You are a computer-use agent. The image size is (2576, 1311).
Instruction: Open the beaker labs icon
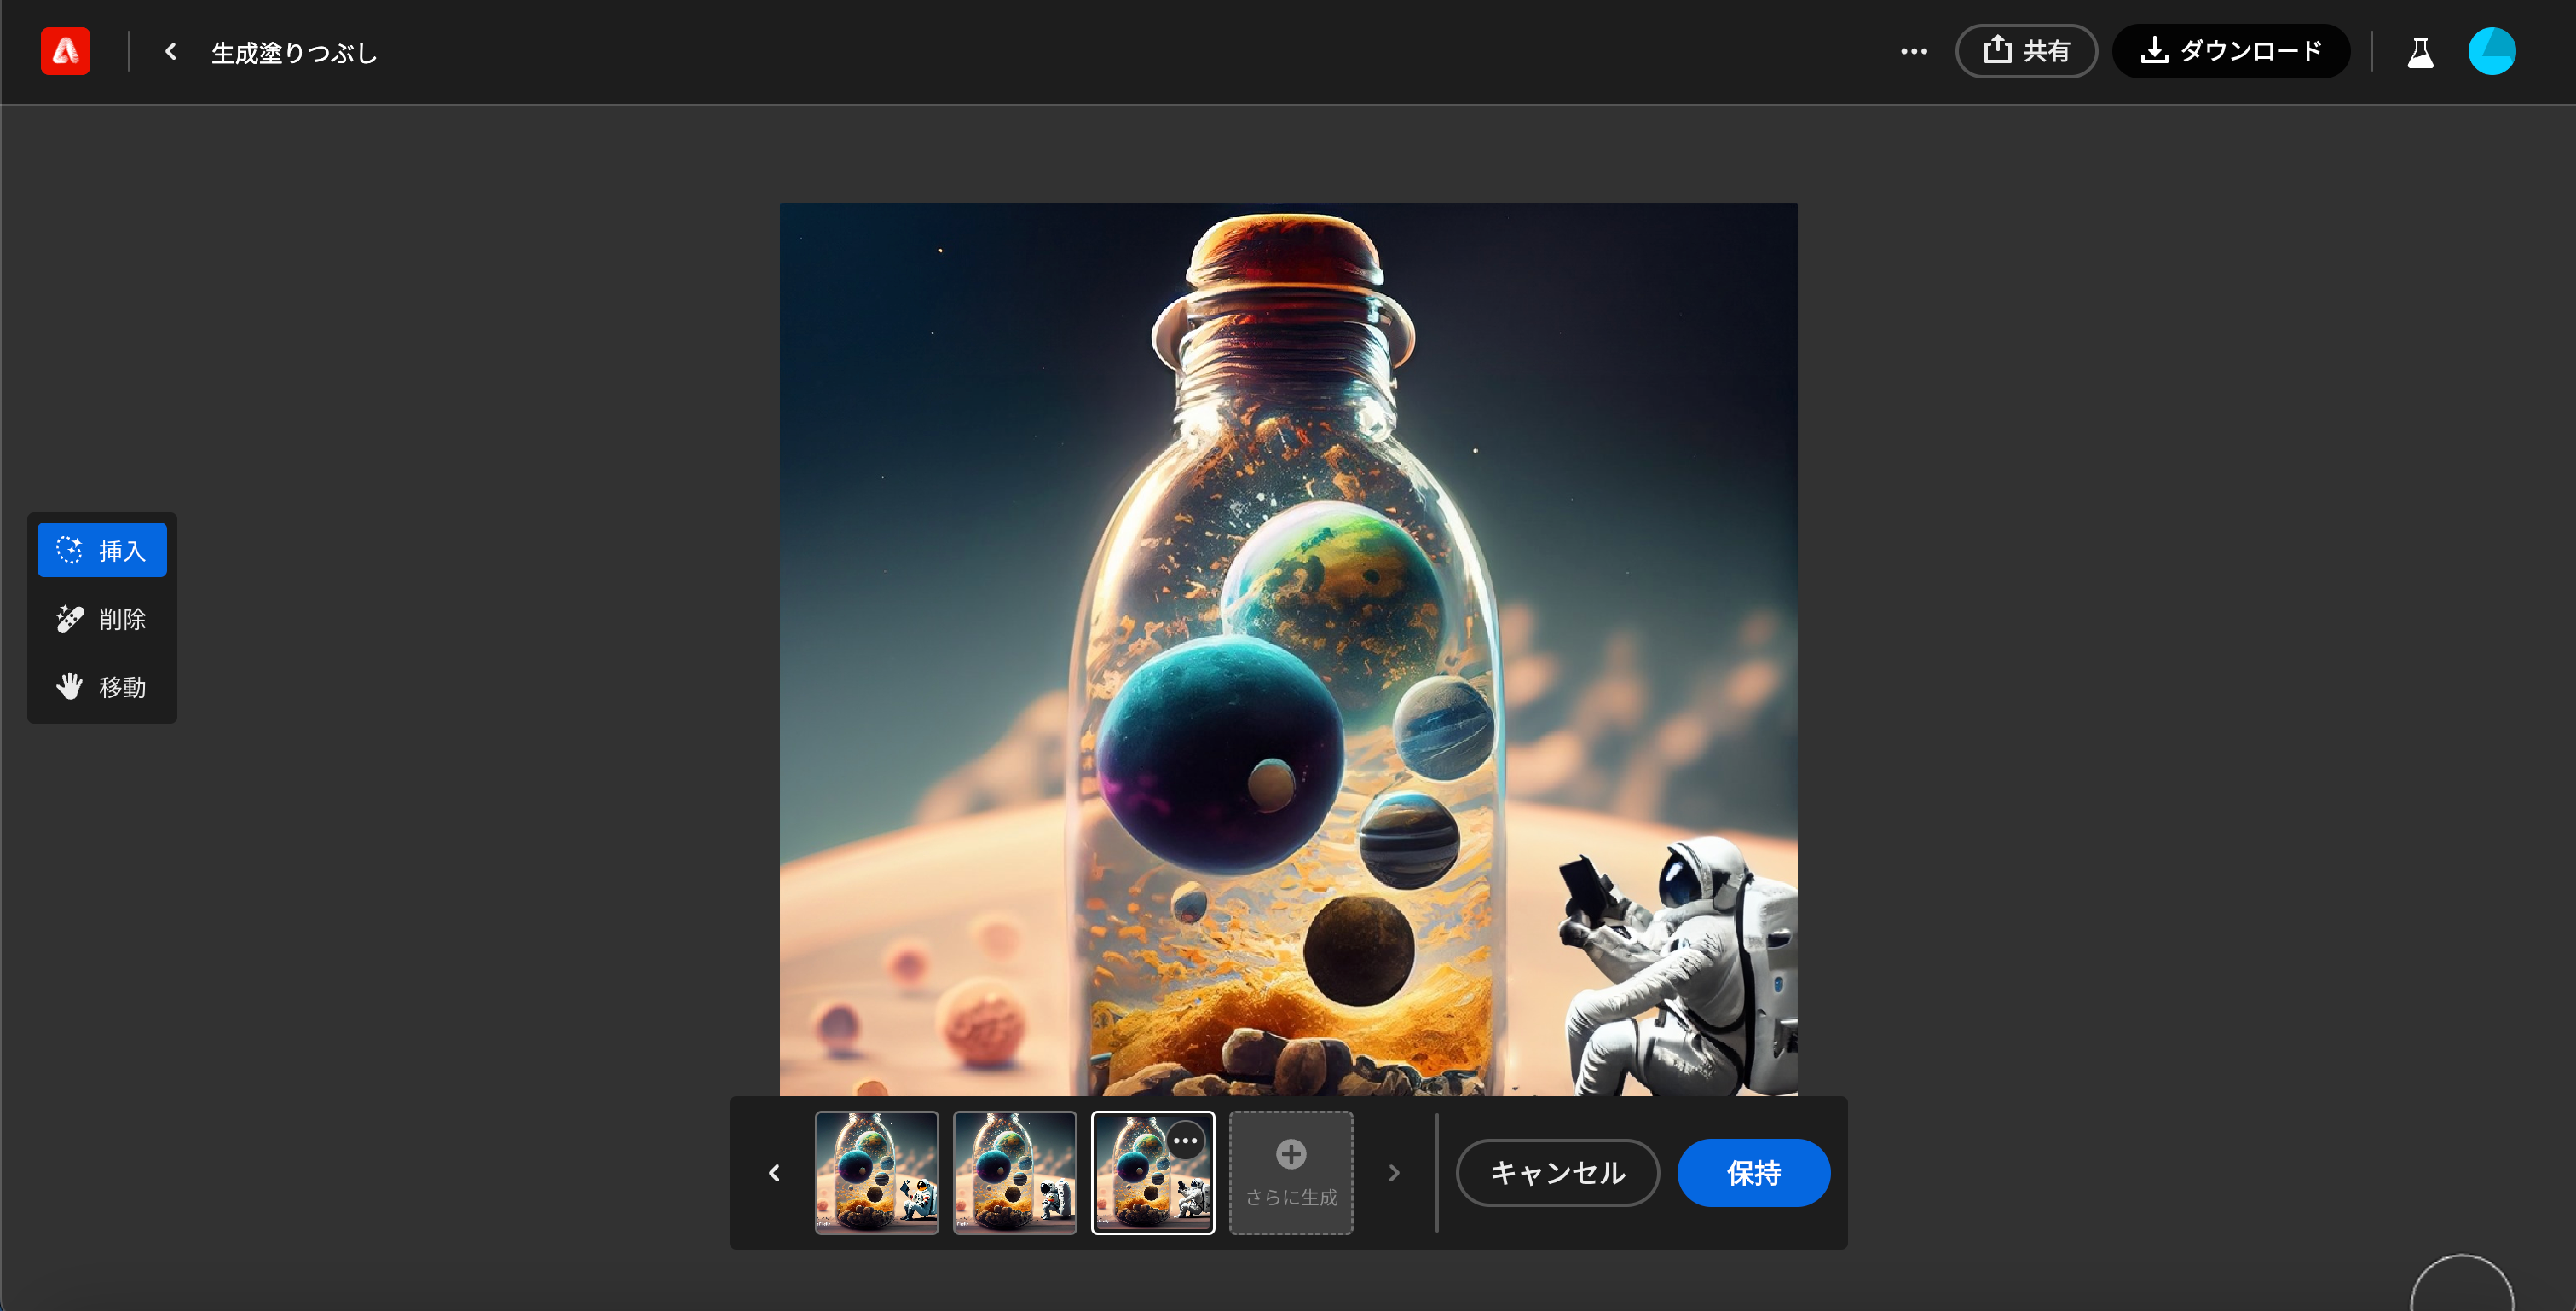[x=2420, y=51]
